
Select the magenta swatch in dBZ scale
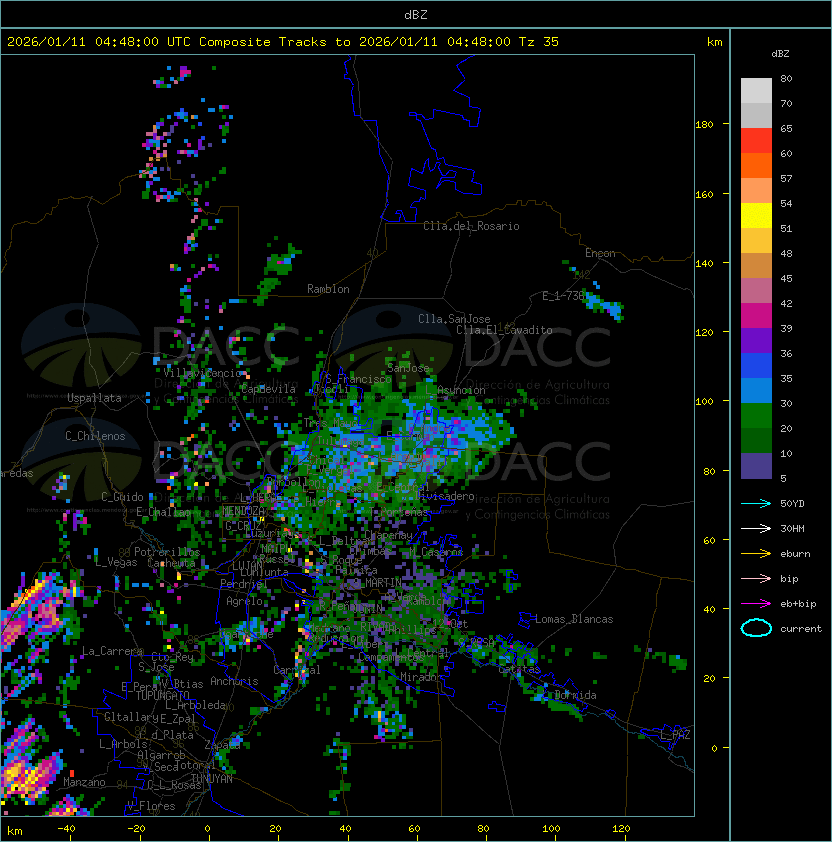pyautogui.click(x=756, y=316)
